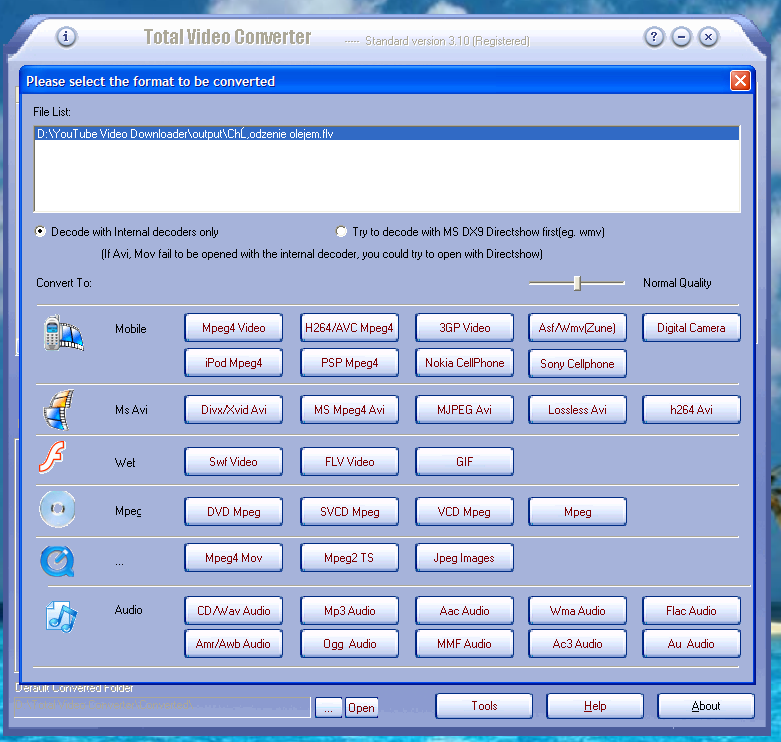781x742 pixels.
Task: Click the Mpeg disc icon
Action: click(x=58, y=509)
